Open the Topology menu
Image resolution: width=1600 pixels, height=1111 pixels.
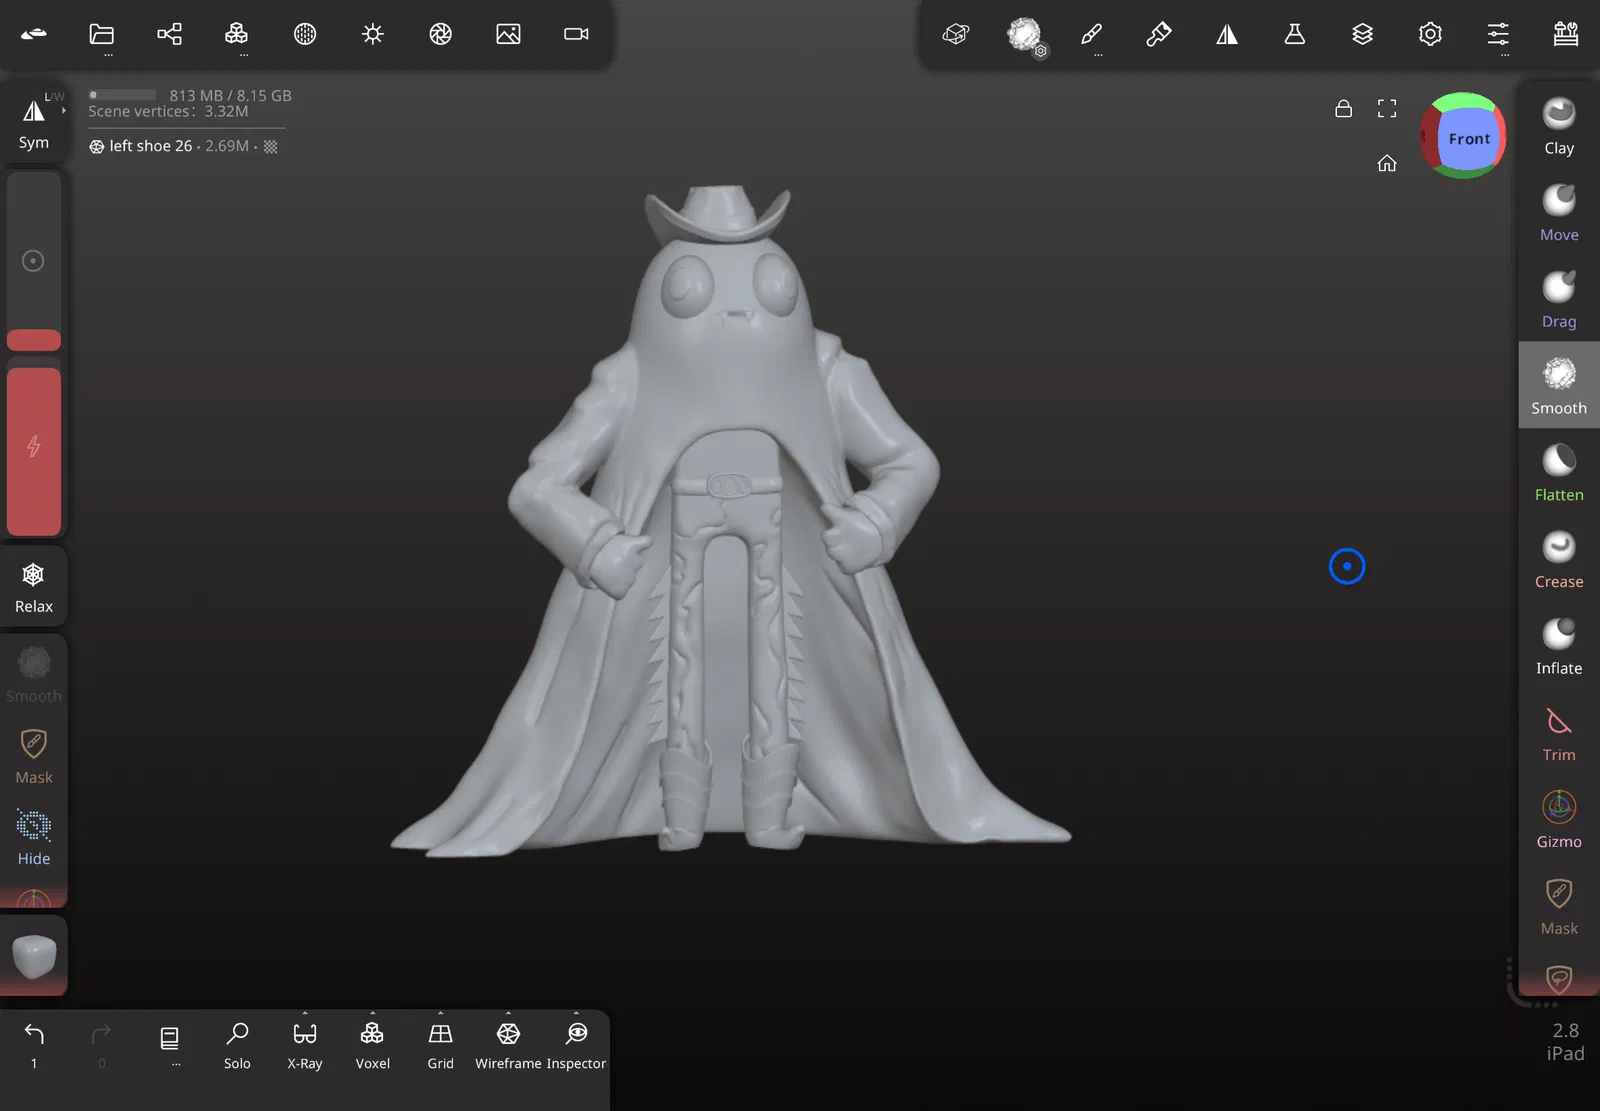237,34
